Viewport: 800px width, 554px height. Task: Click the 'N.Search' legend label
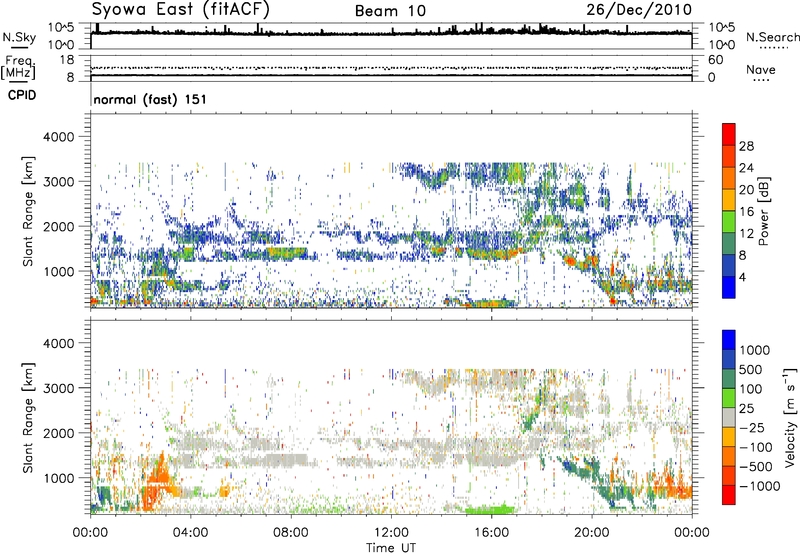tap(773, 37)
